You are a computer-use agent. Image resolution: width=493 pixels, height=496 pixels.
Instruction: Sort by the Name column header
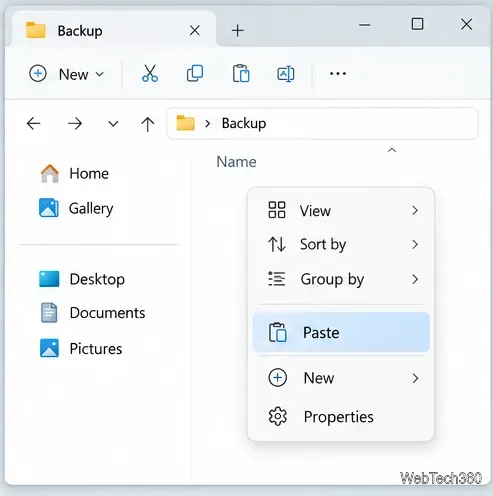[236, 162]
